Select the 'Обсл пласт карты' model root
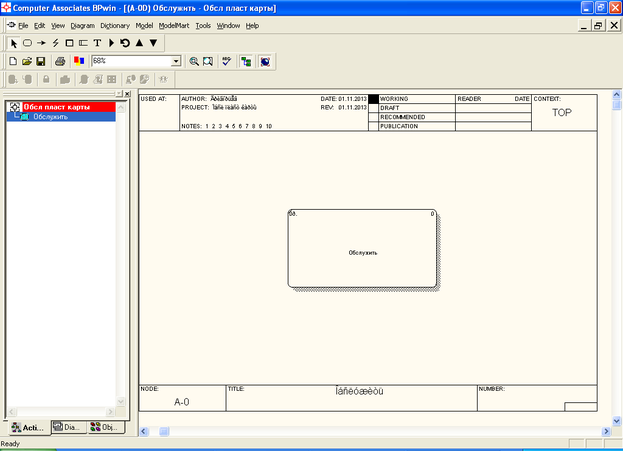The image size is (623, 451). tap(56, 107)
